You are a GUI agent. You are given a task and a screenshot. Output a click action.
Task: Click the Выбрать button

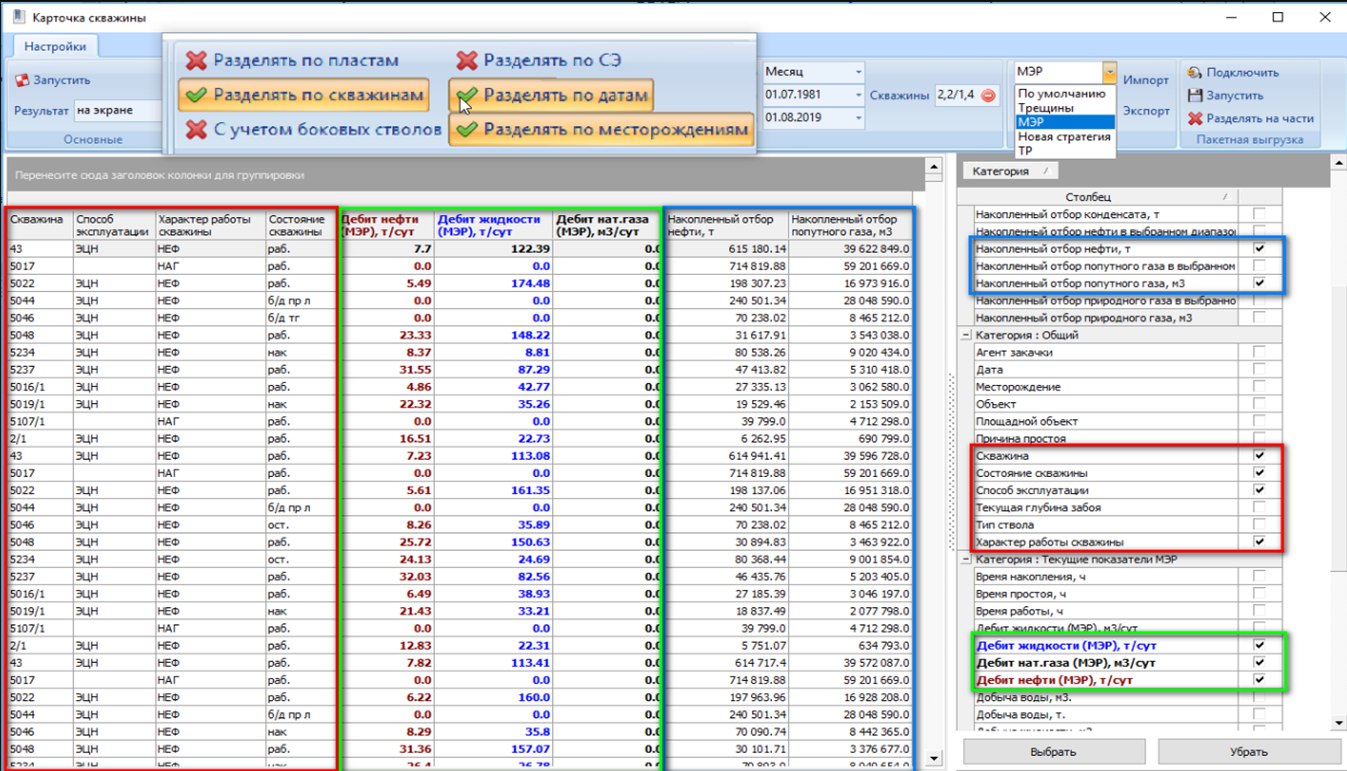click(x=1053, y=751)
